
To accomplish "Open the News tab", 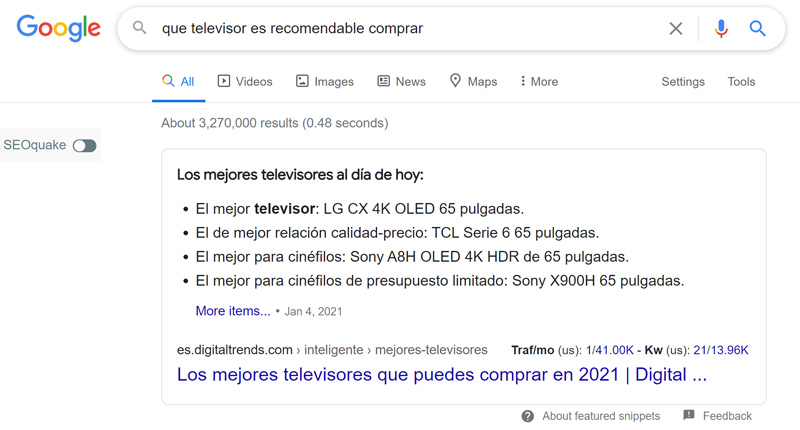I will click(x=402, y=82).
